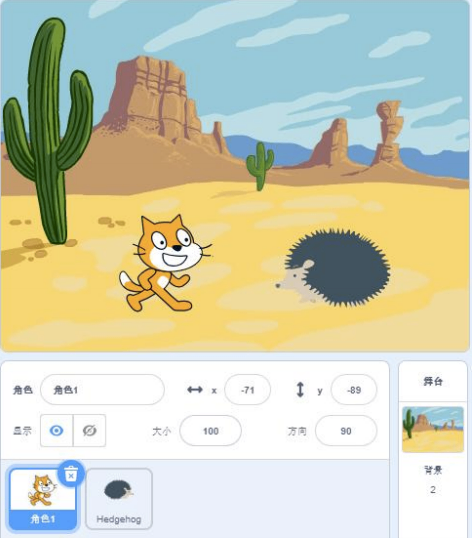Image resolution: width=473 pixels, height=540 pixels.
Task: Click the large cactus on the stage
Action: point(48,131)
